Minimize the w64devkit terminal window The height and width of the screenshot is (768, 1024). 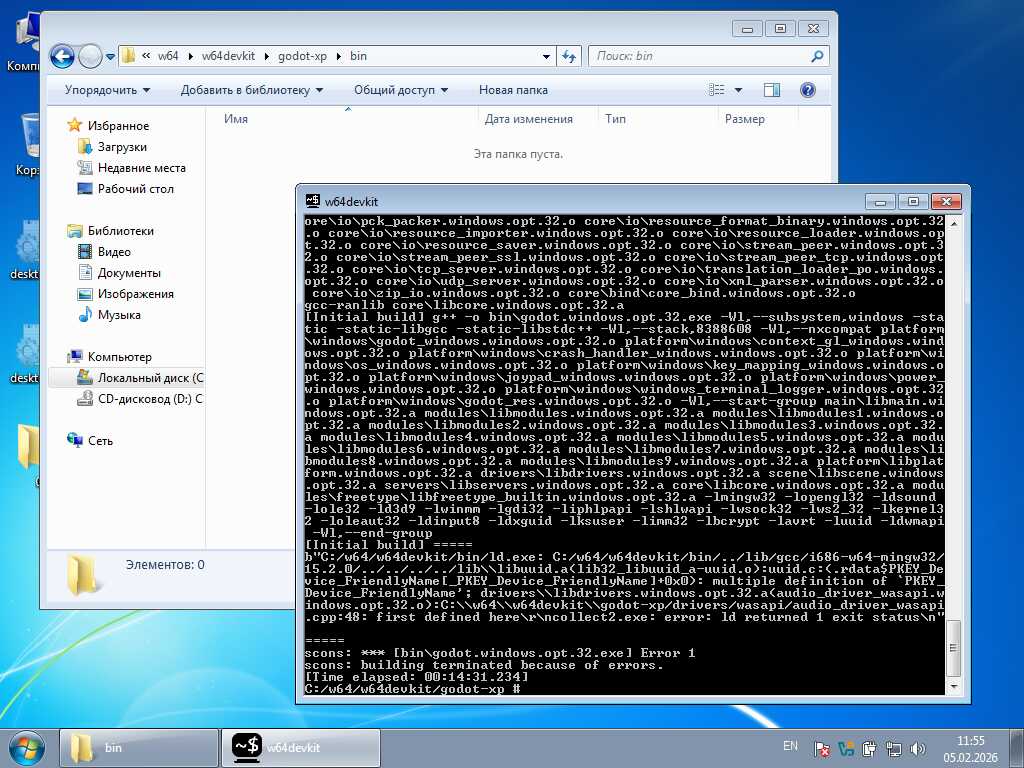pyautogui.click(x=880, y=201)
